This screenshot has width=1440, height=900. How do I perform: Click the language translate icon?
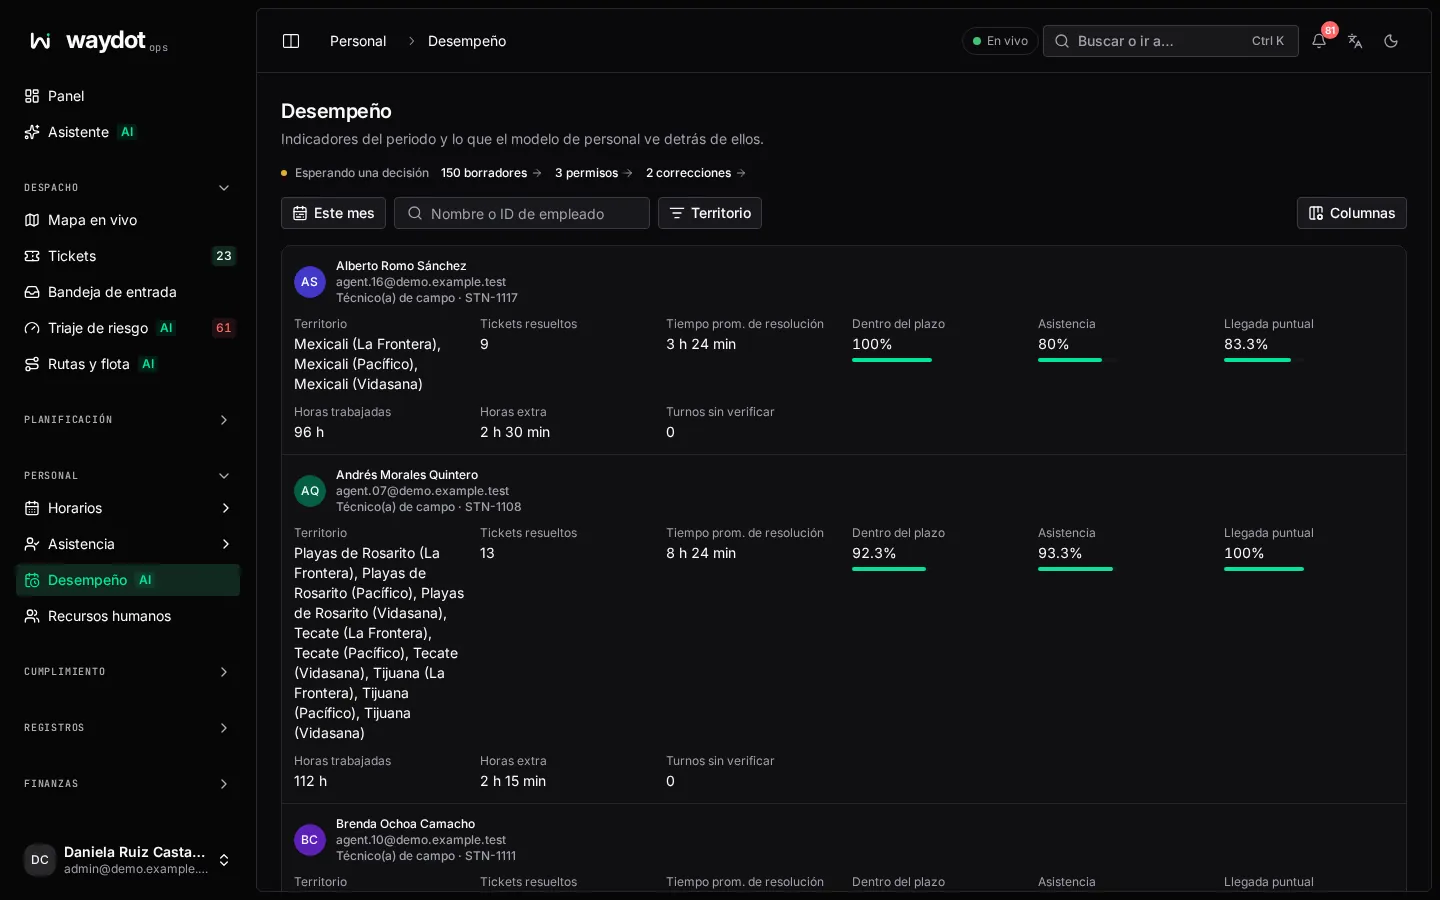[x=1355, y=41]
